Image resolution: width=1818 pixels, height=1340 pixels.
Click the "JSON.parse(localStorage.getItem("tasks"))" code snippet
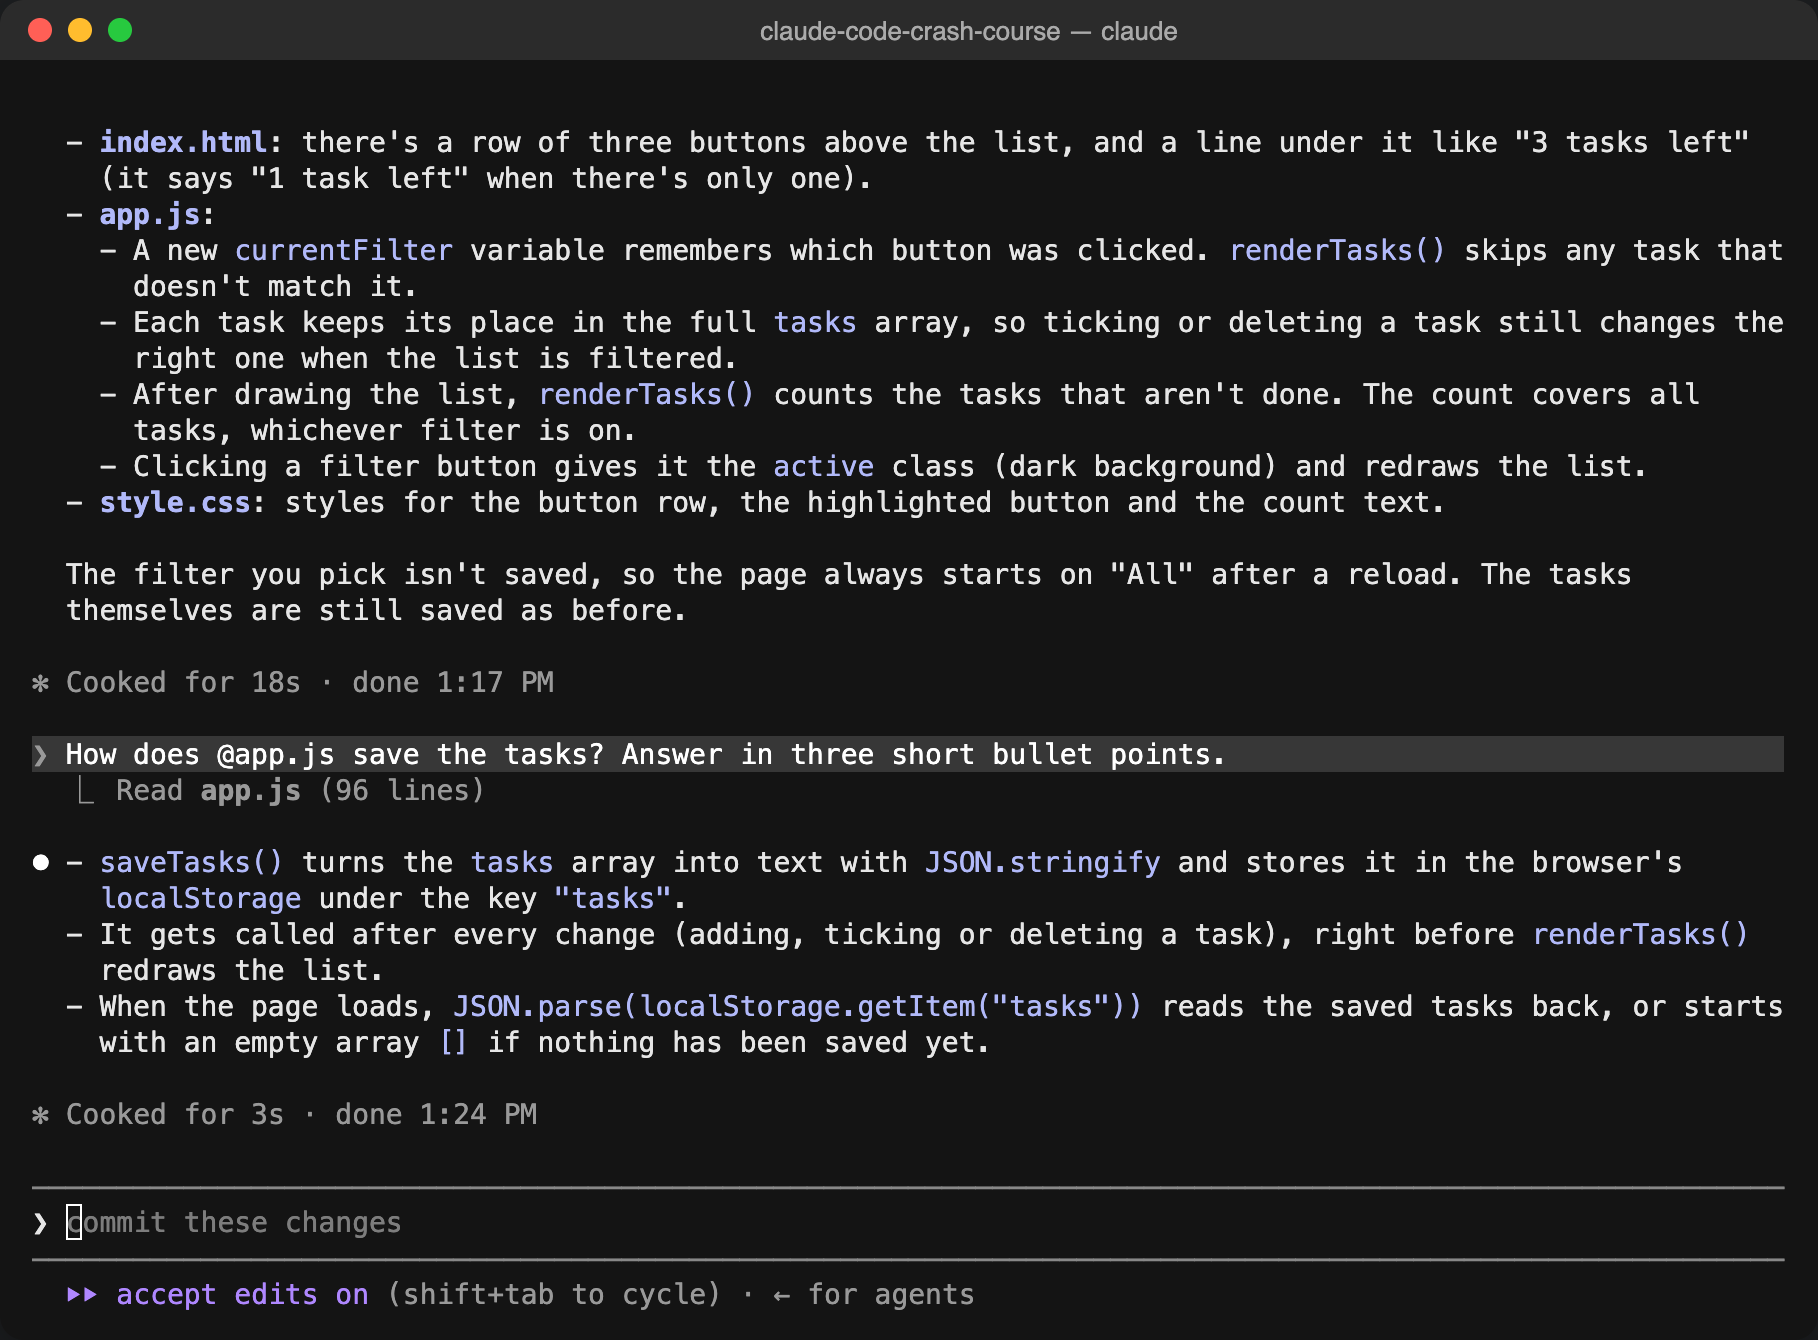797,1006
